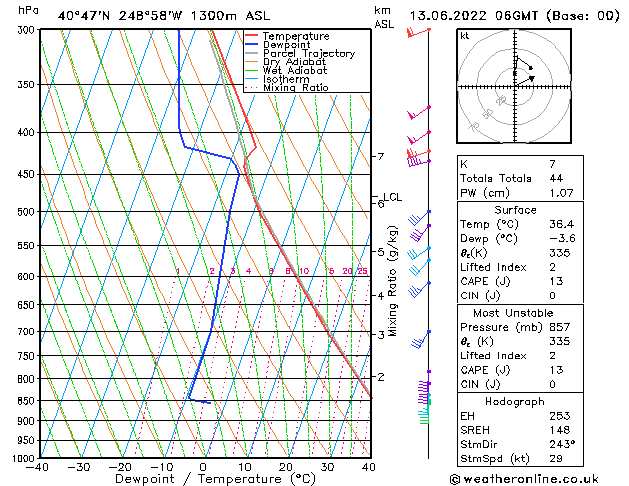Click the date header 13.06.2022 06GMT
Image resolution: width=629 pixels, height=486 pixels.
(x=473, y=16)
